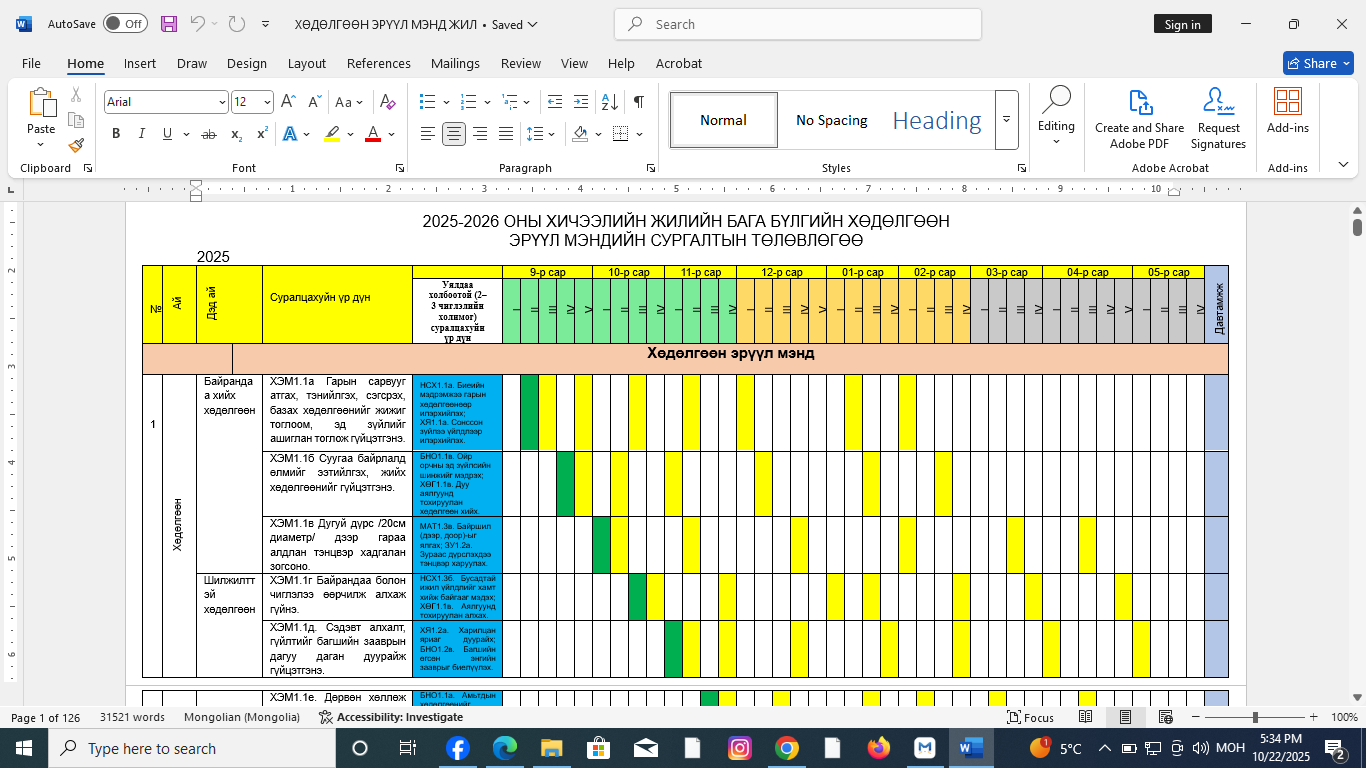Toggle the AutoSave switch
Screen dimensions: 1366x768
pyautogui.click(x=125, y=24)
